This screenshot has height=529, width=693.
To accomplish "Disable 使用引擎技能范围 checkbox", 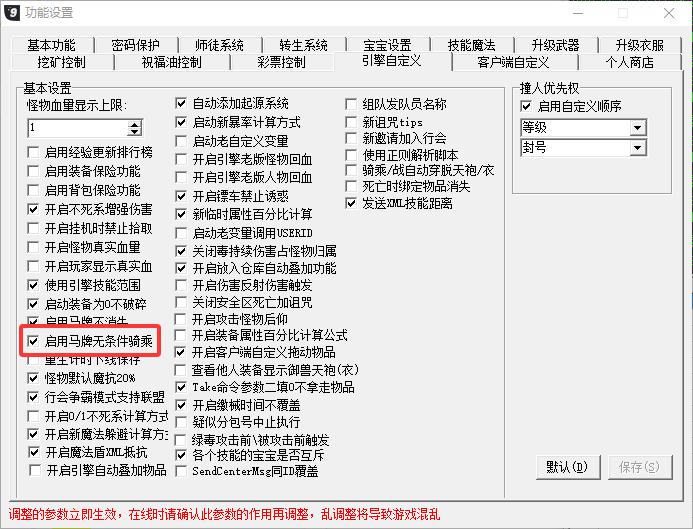I will (x=33, y=285).
